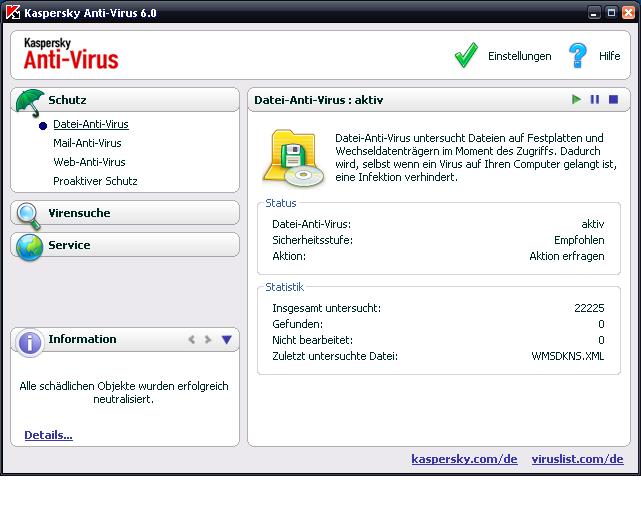
Task: Click the blue question mark help icon
Action: click(578, 56)
